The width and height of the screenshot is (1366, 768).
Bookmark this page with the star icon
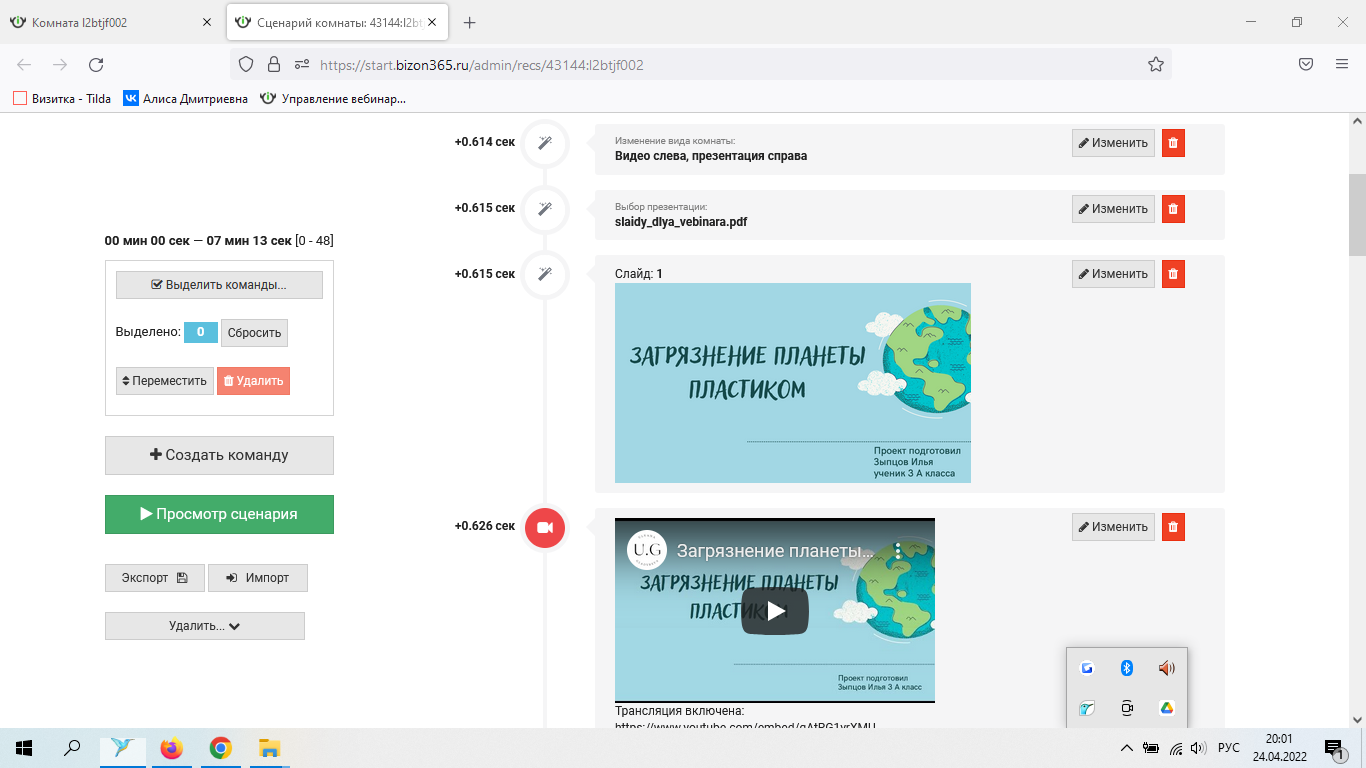(1155, 64)
